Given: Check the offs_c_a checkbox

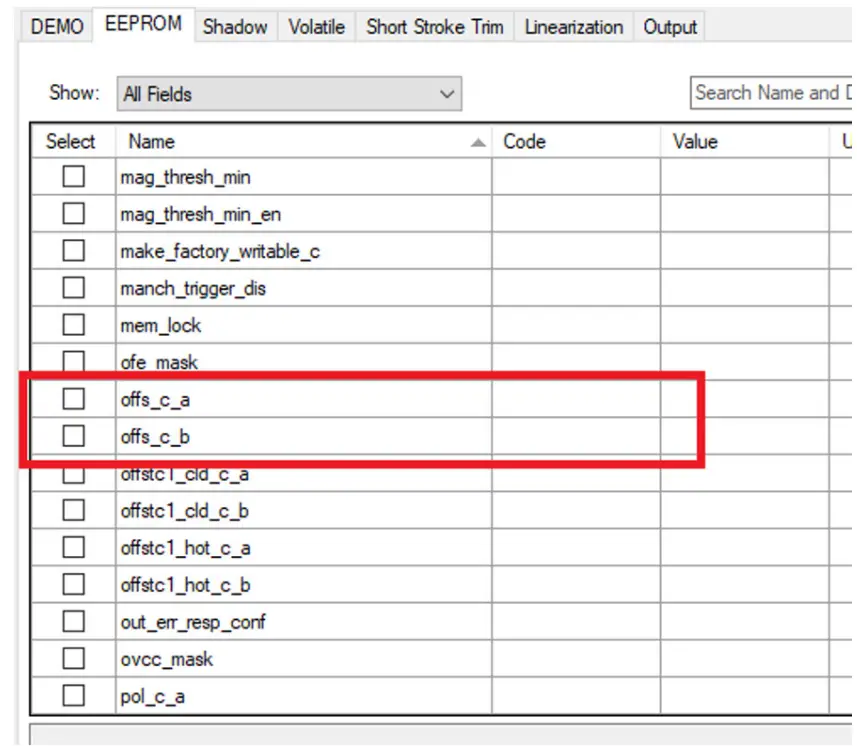Looking at the screenshot, I should (74, 399).
